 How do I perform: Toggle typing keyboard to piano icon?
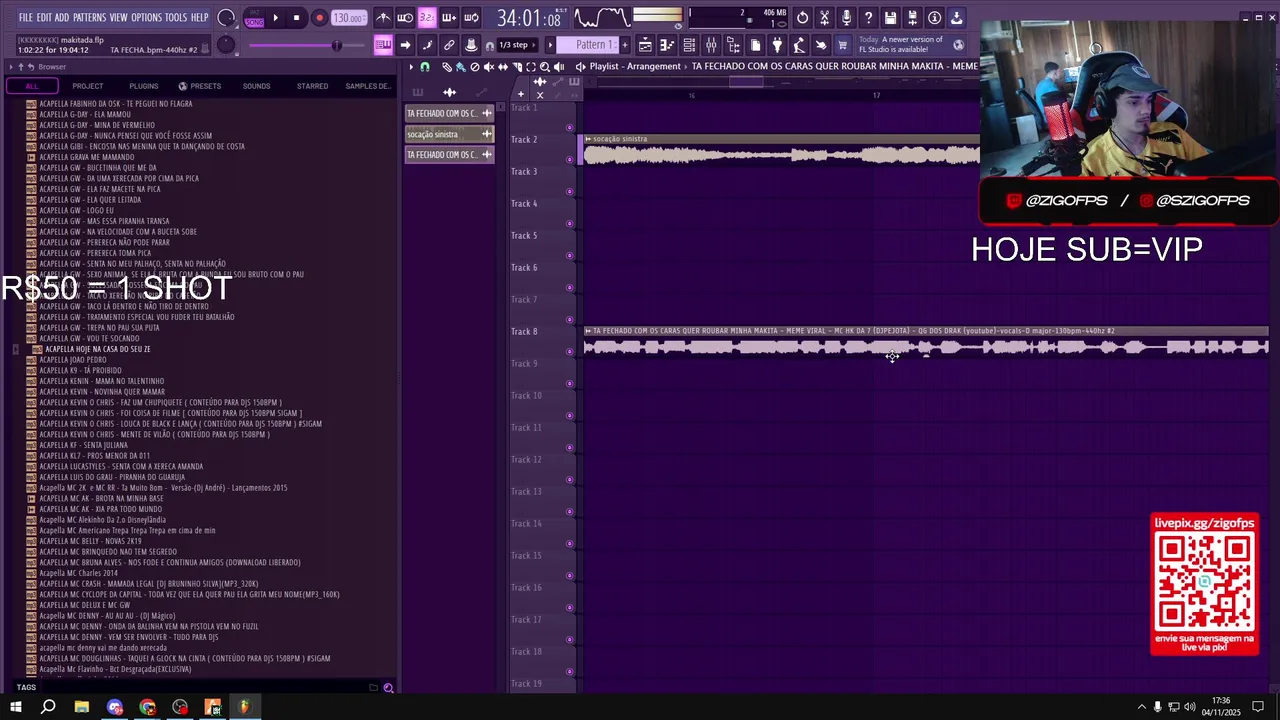[x=383, y=45]
